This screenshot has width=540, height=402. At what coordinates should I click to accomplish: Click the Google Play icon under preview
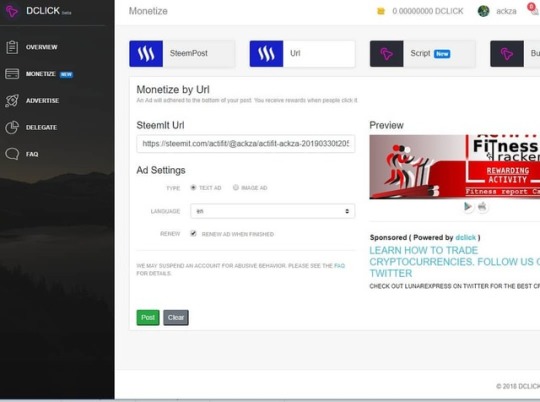click(468, 206)
